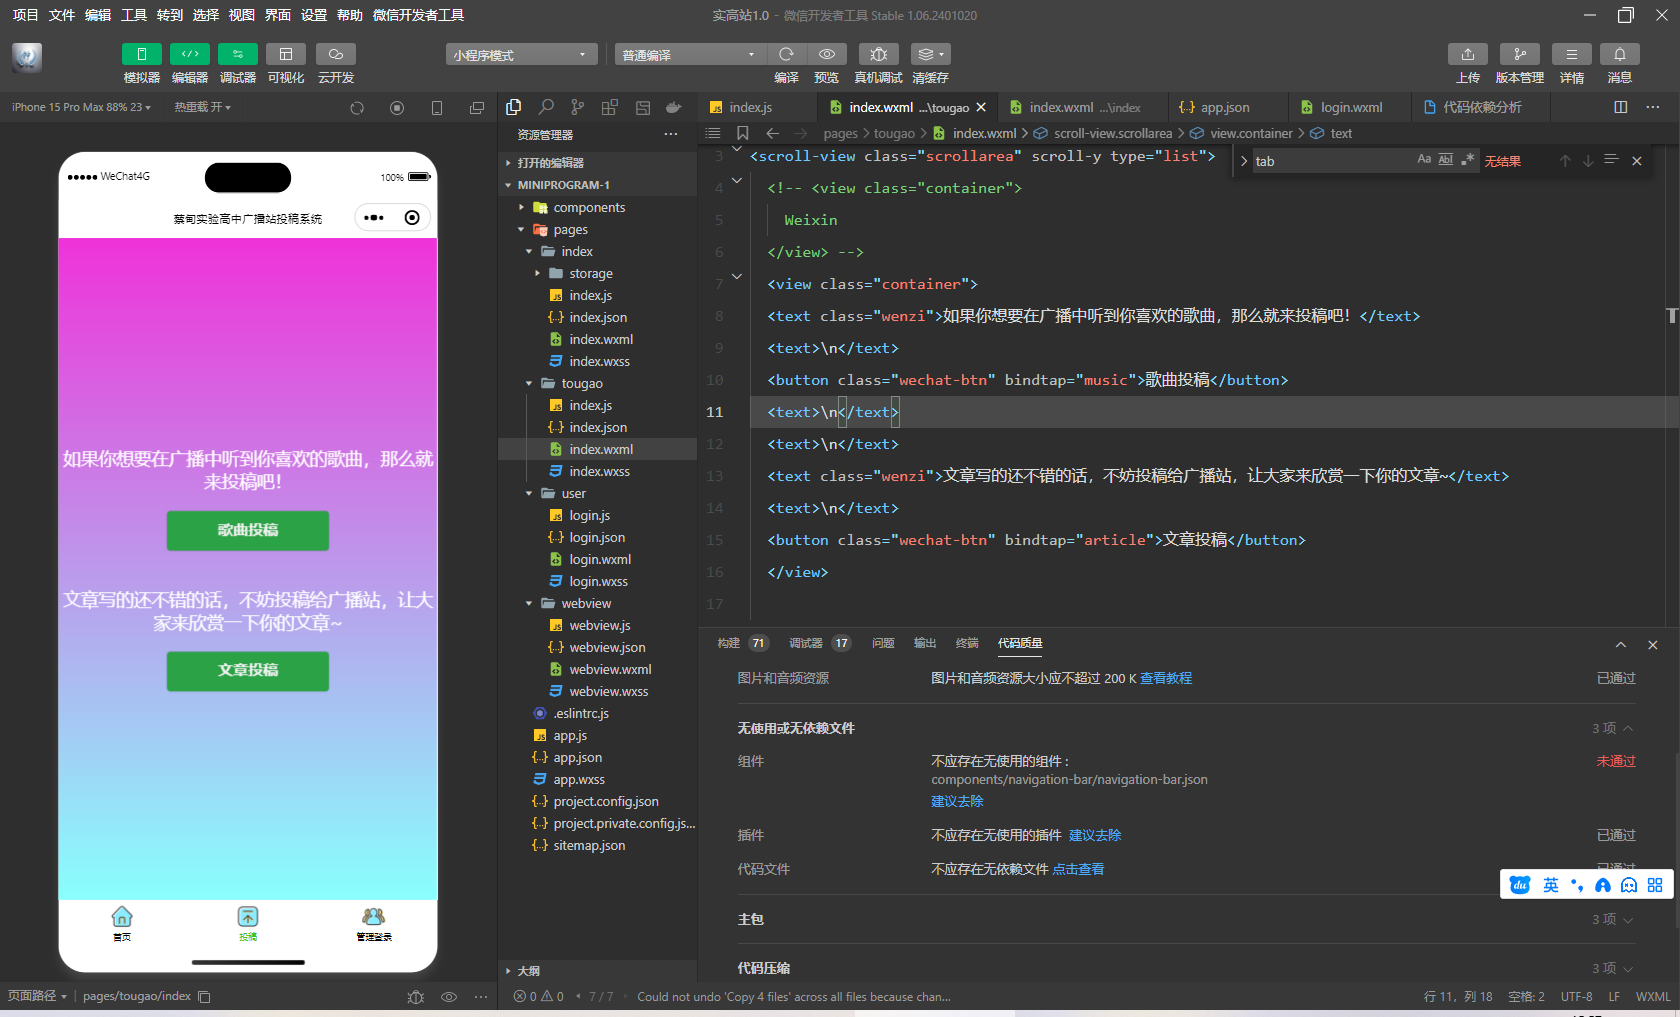Toggle the debugger panel button
The width and height of the screenshot is (1680, 1017).
point(237,54)
